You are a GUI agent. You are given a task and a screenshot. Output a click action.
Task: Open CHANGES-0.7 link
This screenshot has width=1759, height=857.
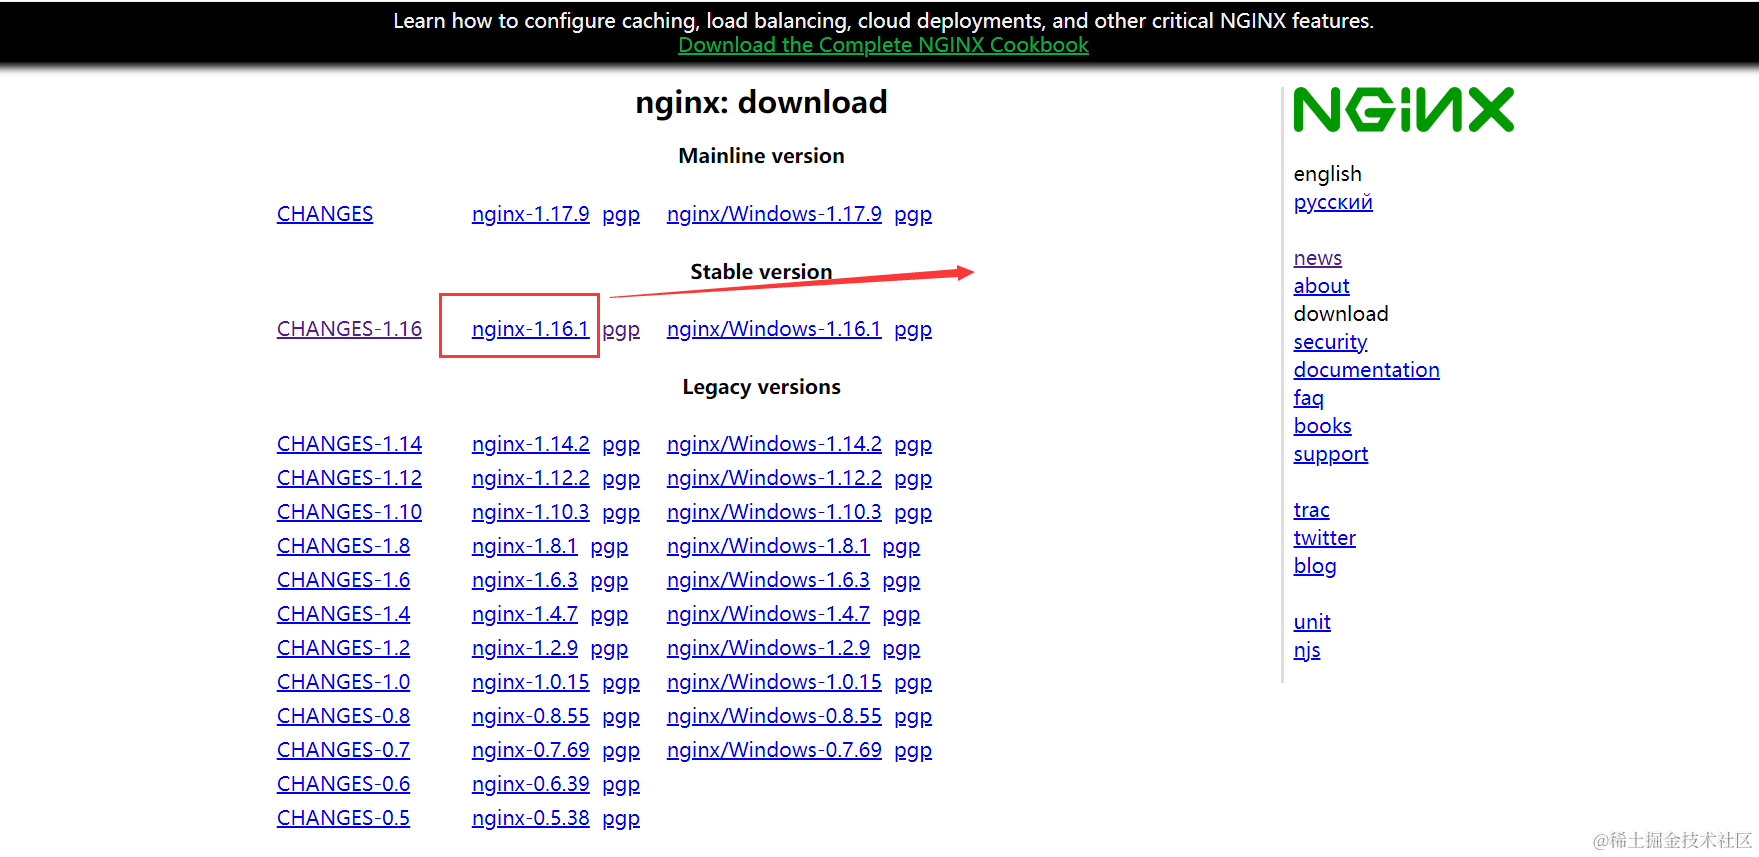pos(343,750)
